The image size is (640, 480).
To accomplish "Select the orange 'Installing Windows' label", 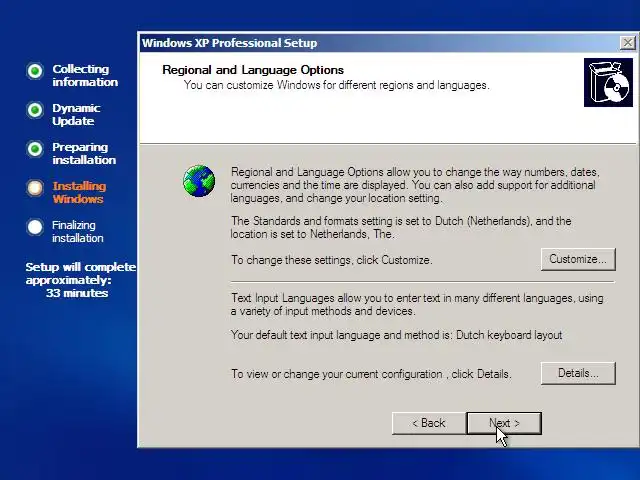I will [79, 192].
